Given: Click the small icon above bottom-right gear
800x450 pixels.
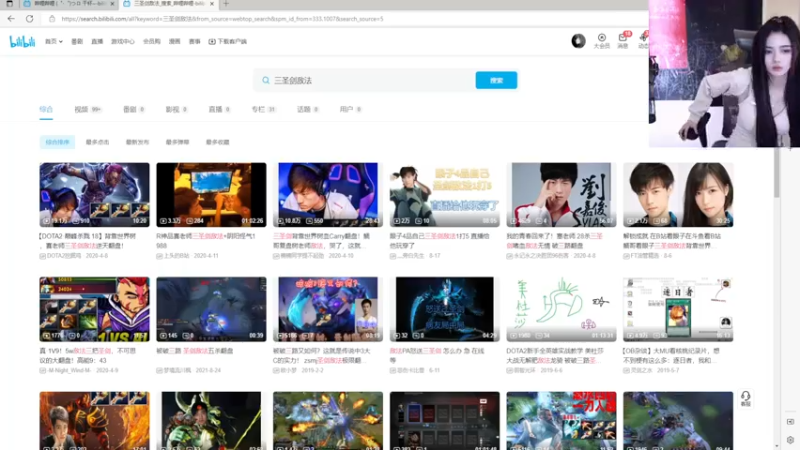Looking at the screenshot, I should (x=790, y=422).
